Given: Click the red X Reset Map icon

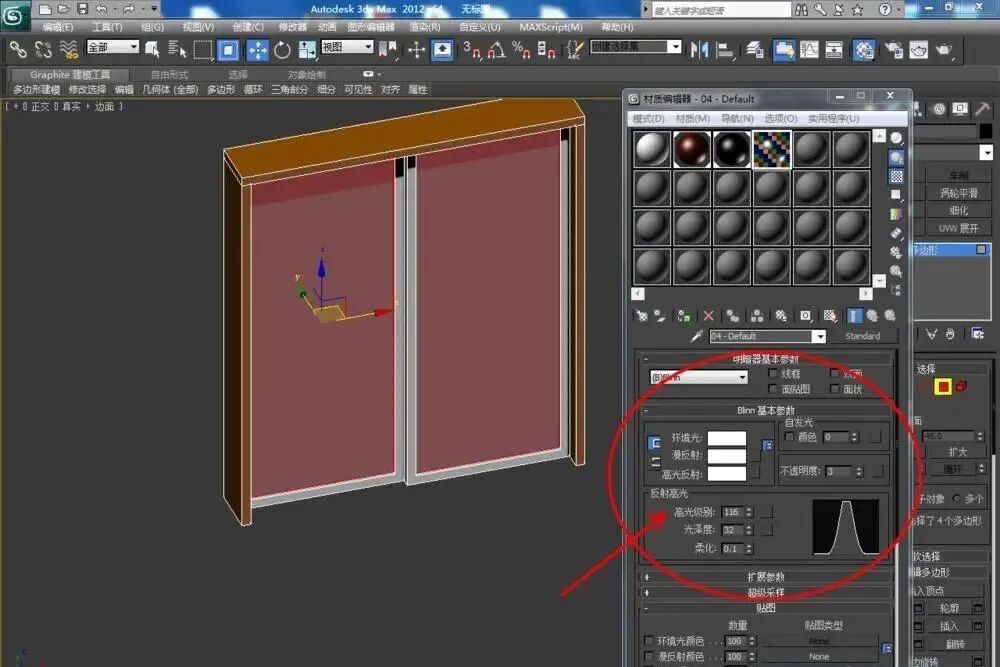Looking at the screenshot, I should pyautogui.click(x=709, y=316).
